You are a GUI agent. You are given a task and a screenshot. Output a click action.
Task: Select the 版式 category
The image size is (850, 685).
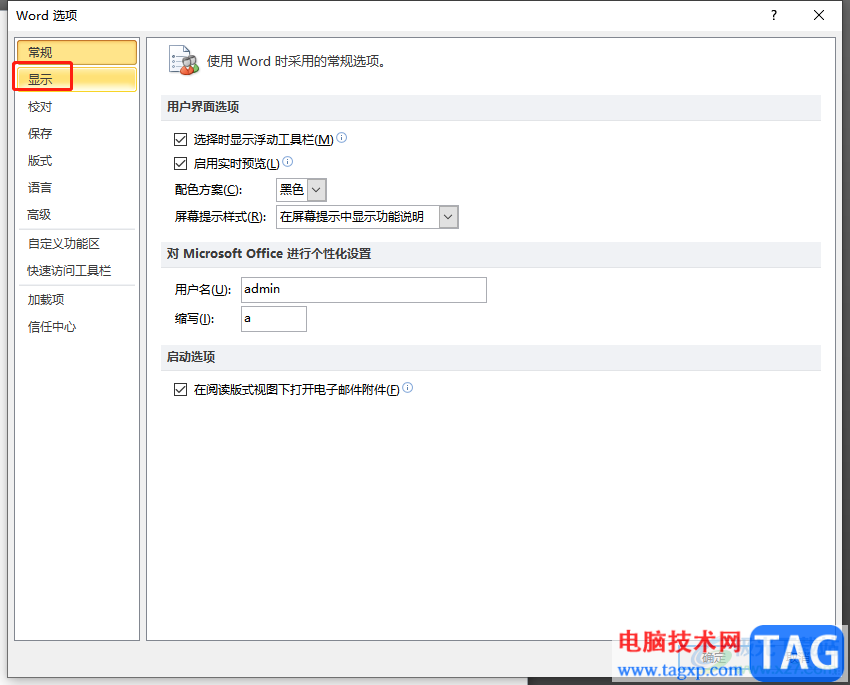(40, 160)
